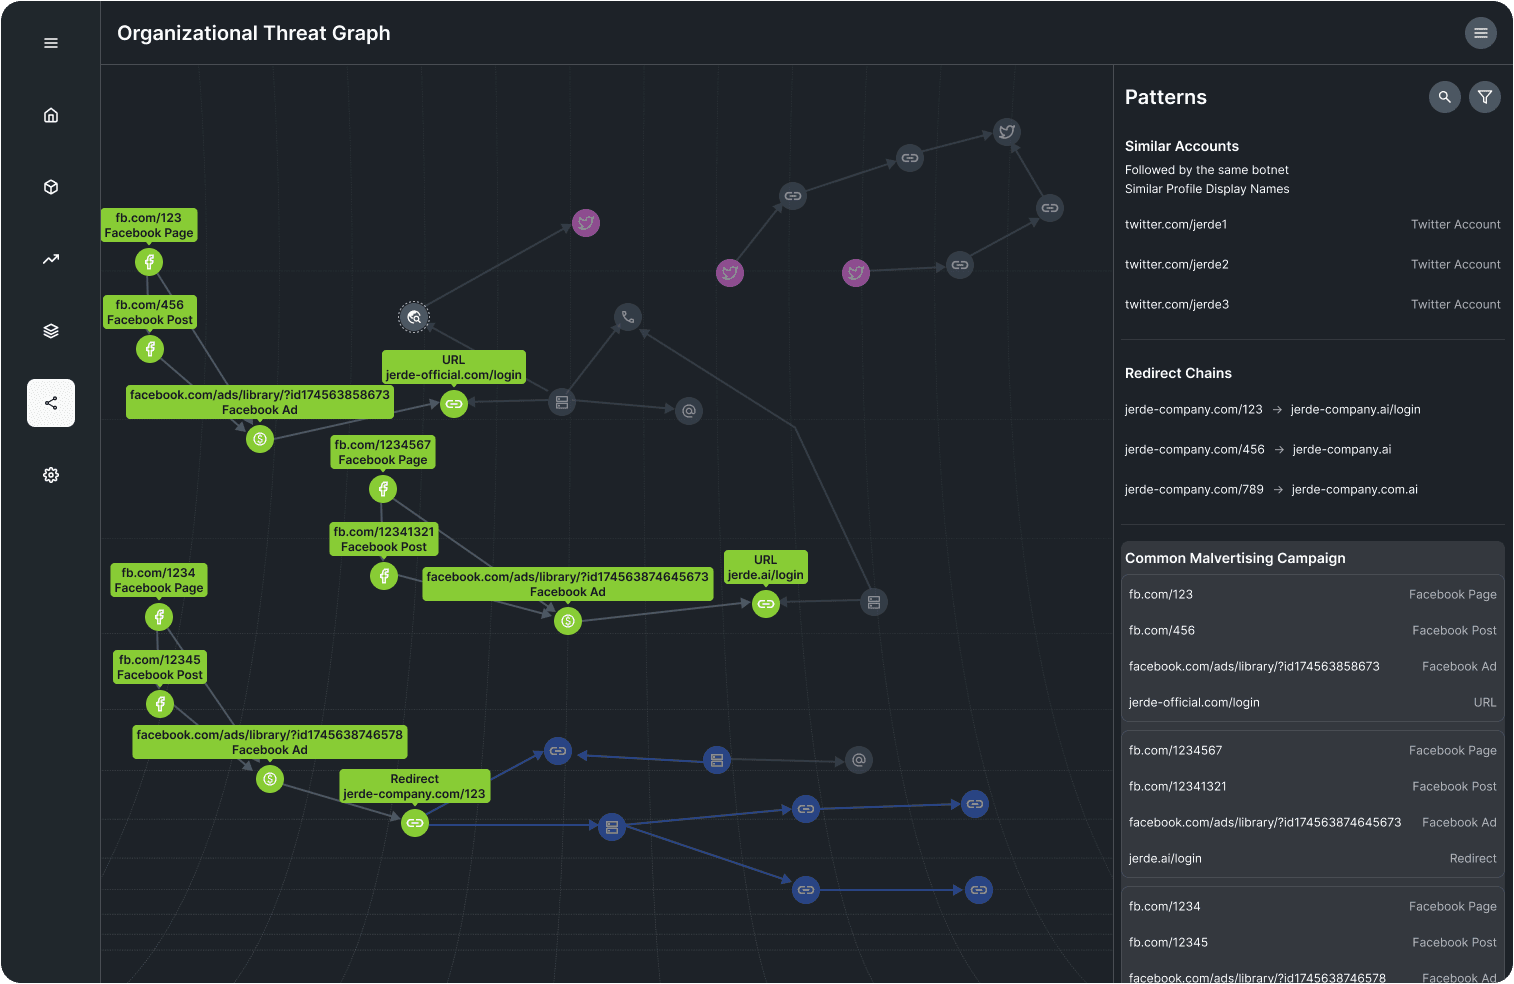This screenshot has height=984, width=1514.
Task: Click the fb.com/123 Facebook Page node label
Action: [x=149, y=225]
